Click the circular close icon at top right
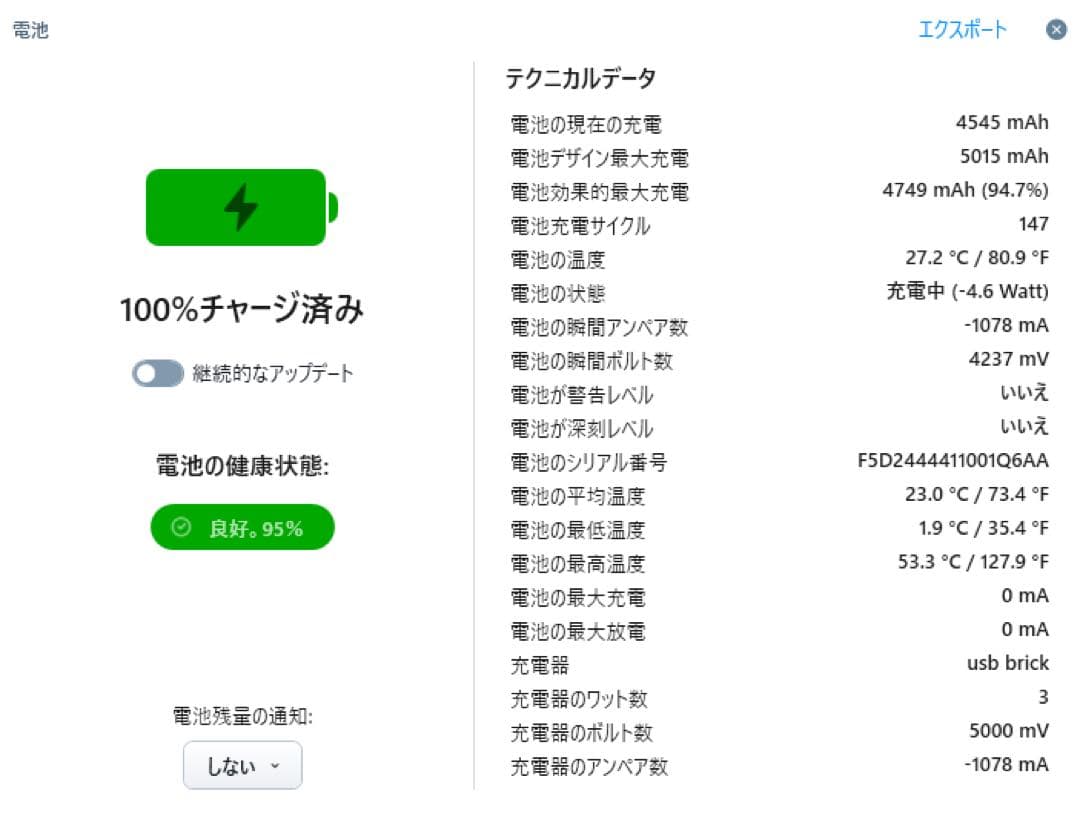 [1056, 30]
